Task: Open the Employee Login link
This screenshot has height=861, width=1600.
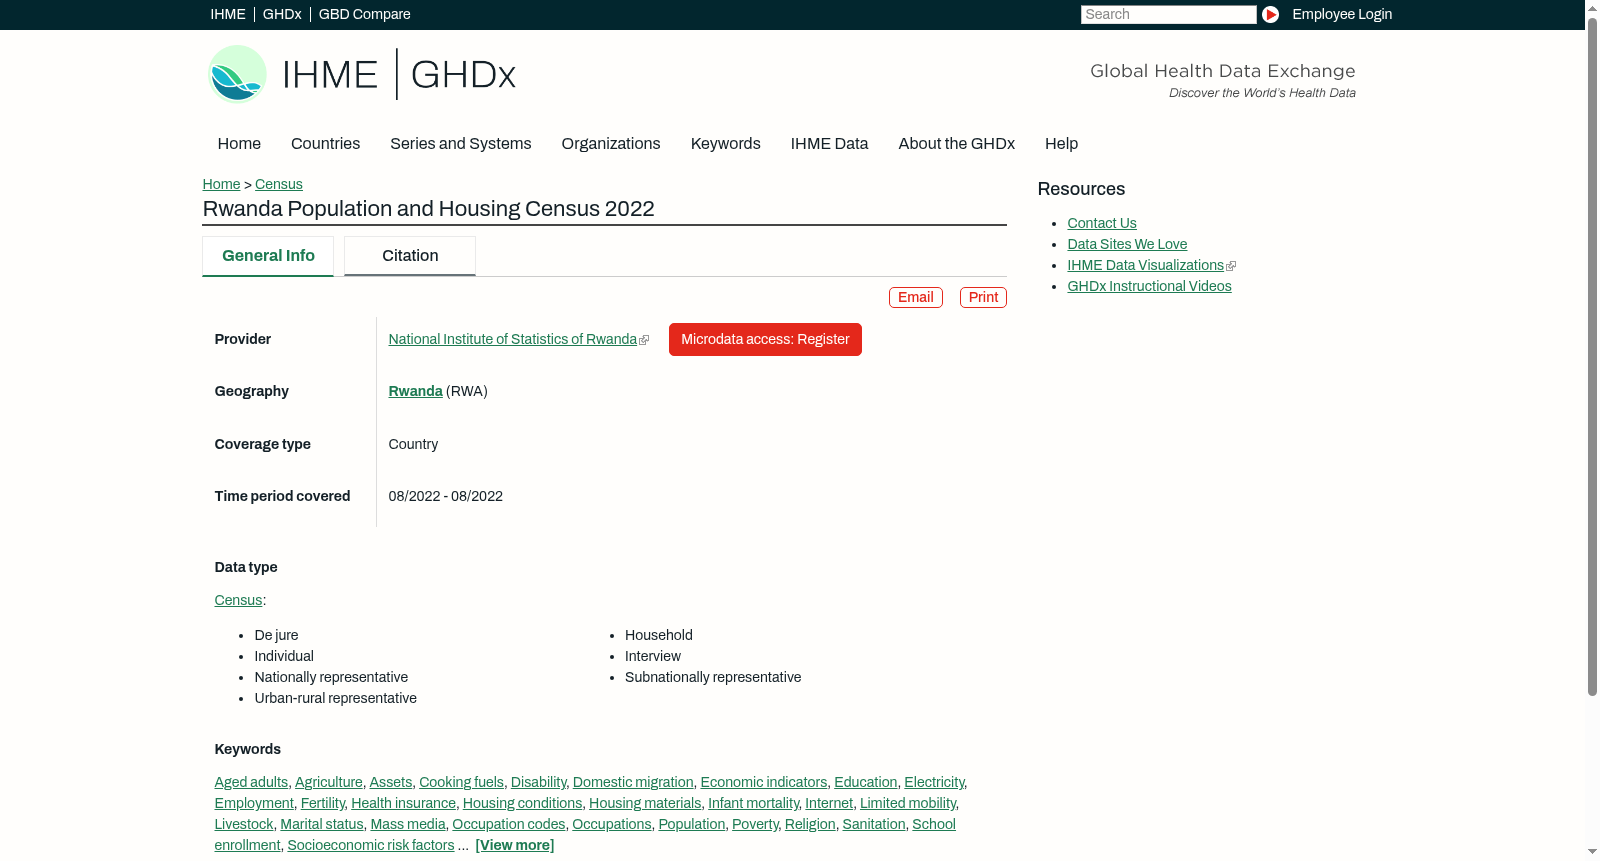Action: (1342, 14)
